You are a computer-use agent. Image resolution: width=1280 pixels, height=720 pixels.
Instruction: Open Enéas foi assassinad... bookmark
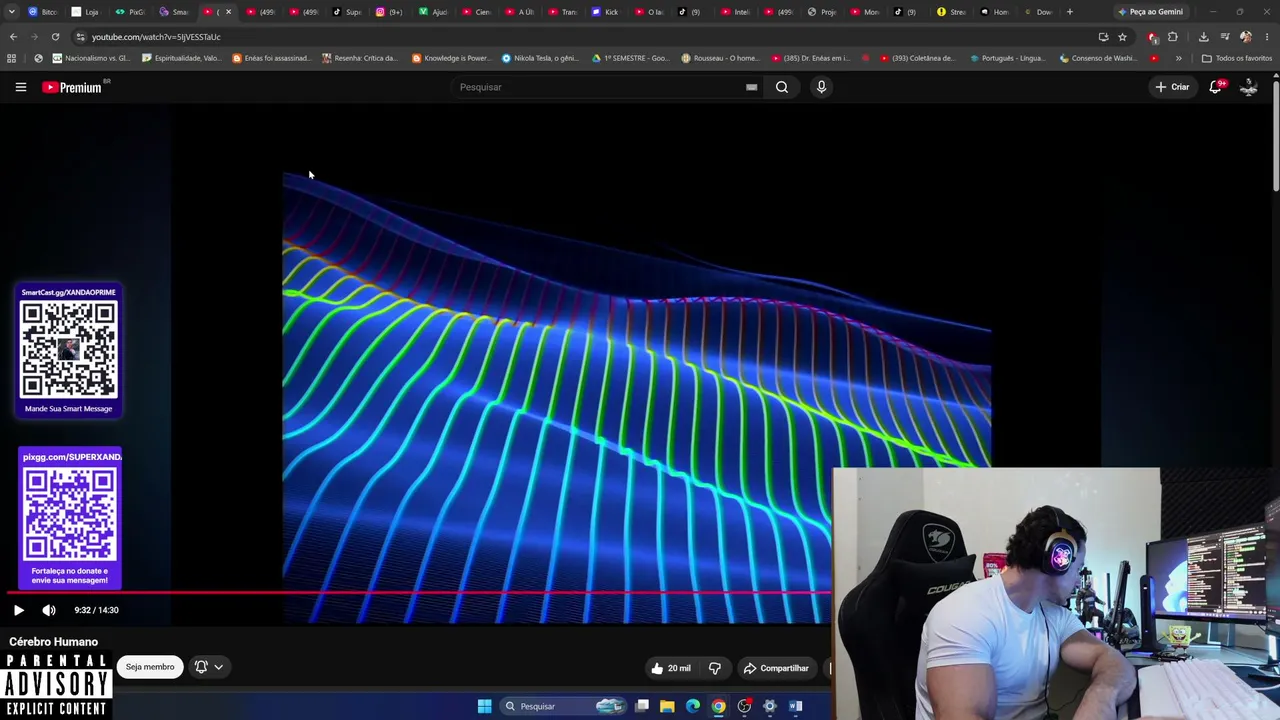[272, 58]
